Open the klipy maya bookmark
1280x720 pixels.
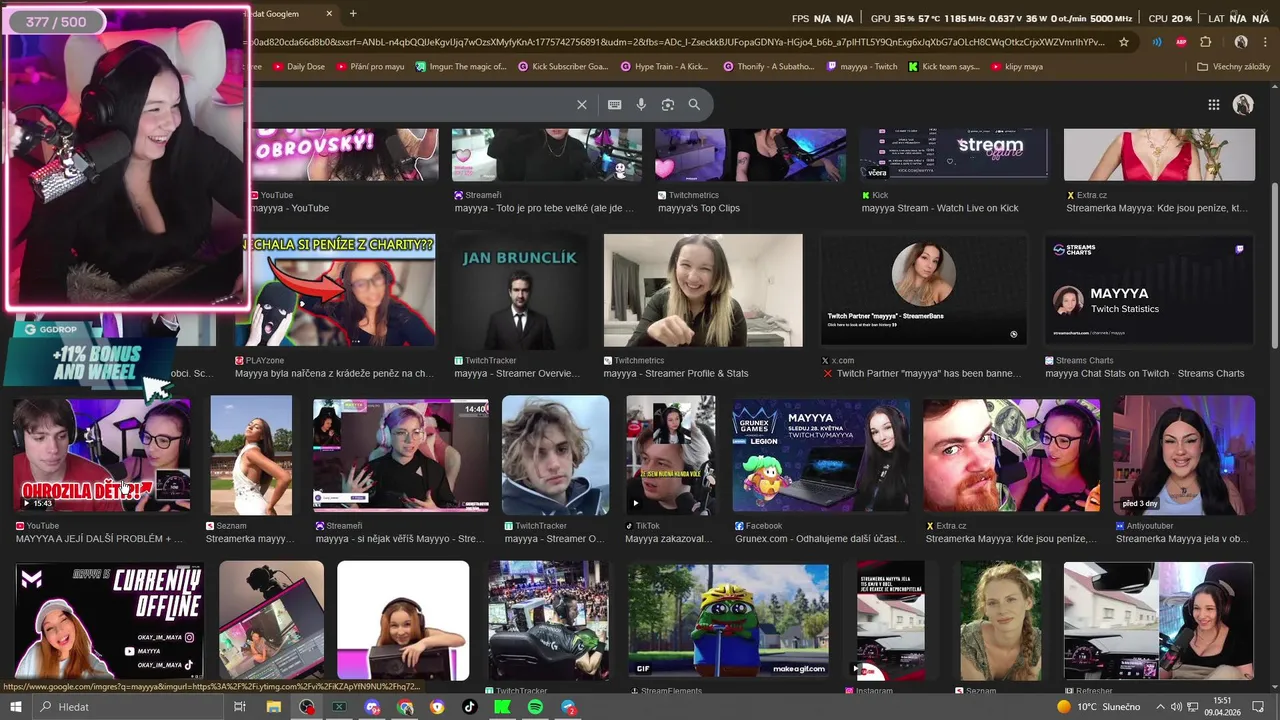point(1017,67)
